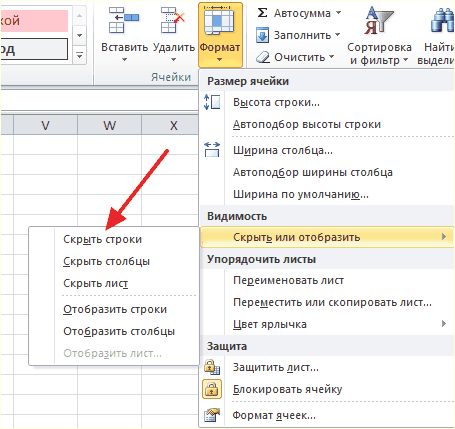Toggle Блокировать ячейку lock icon
Viewport: 455px width, 429px height.
point(212,389)
